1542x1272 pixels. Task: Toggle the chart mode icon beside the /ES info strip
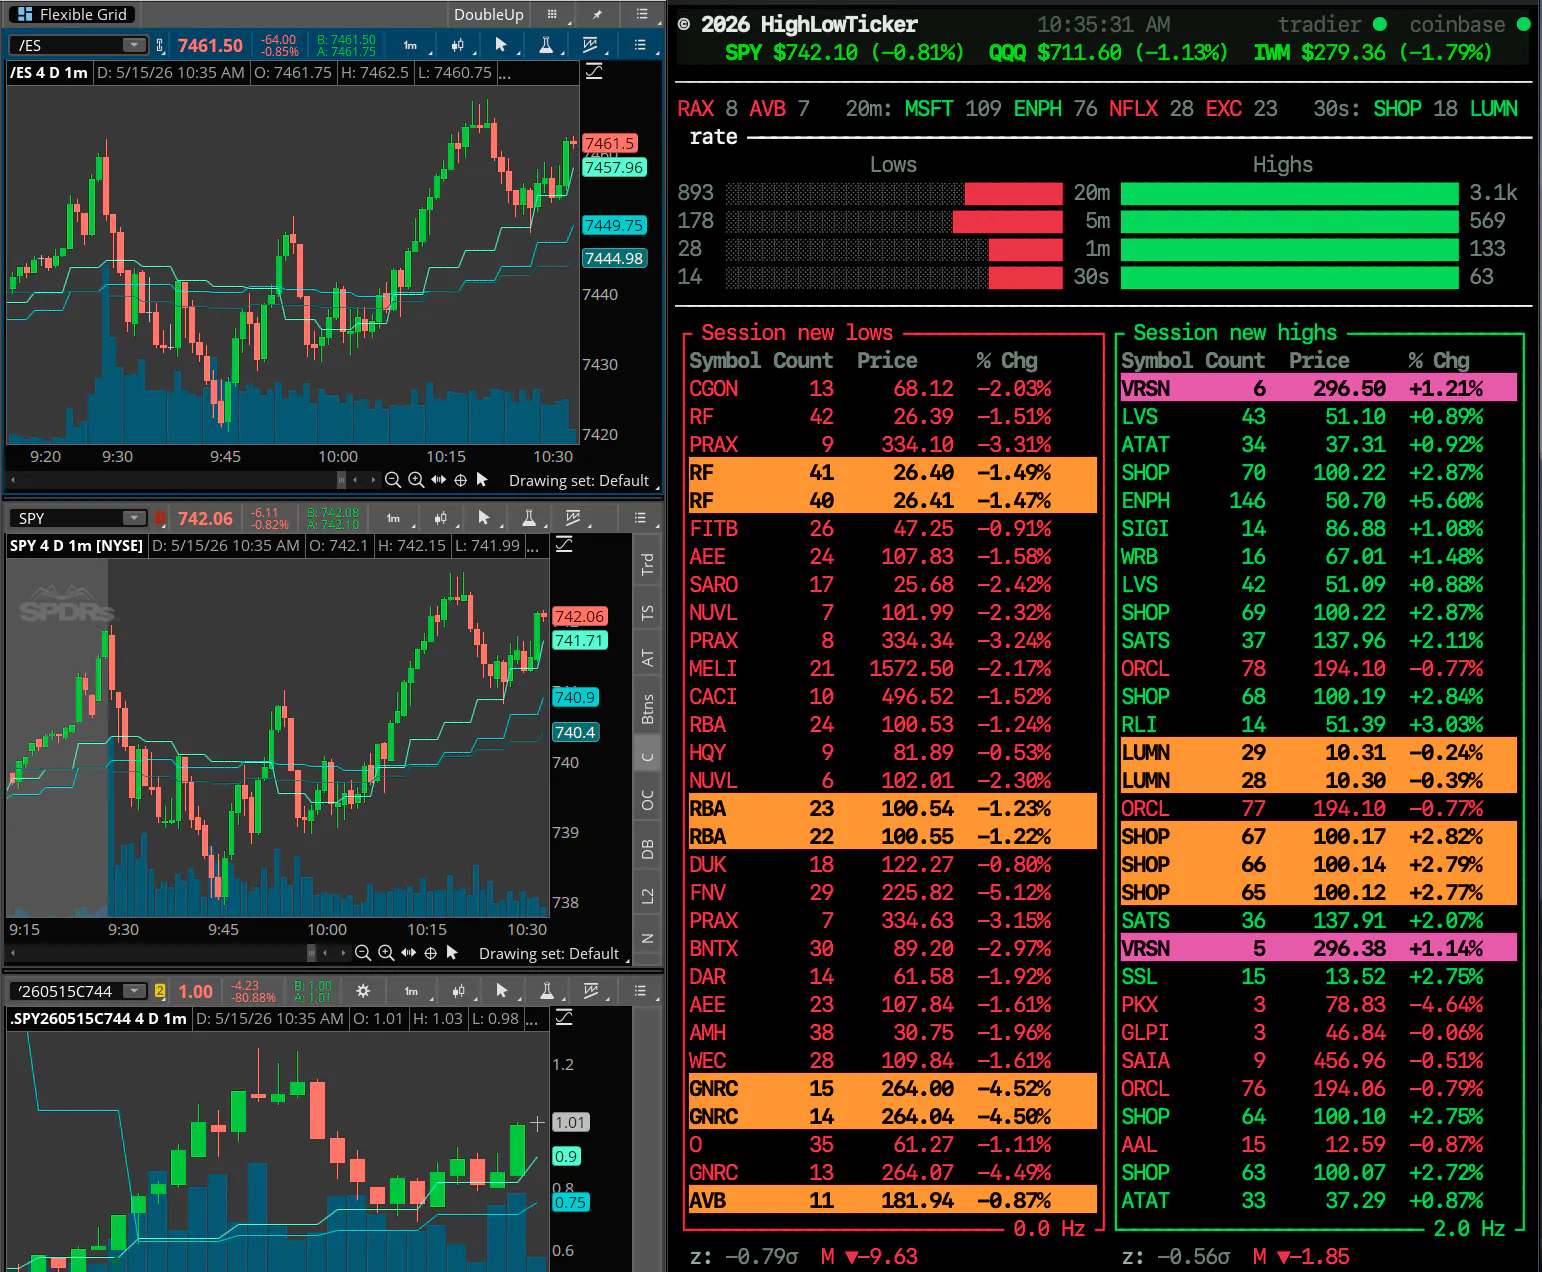point(594,72)
